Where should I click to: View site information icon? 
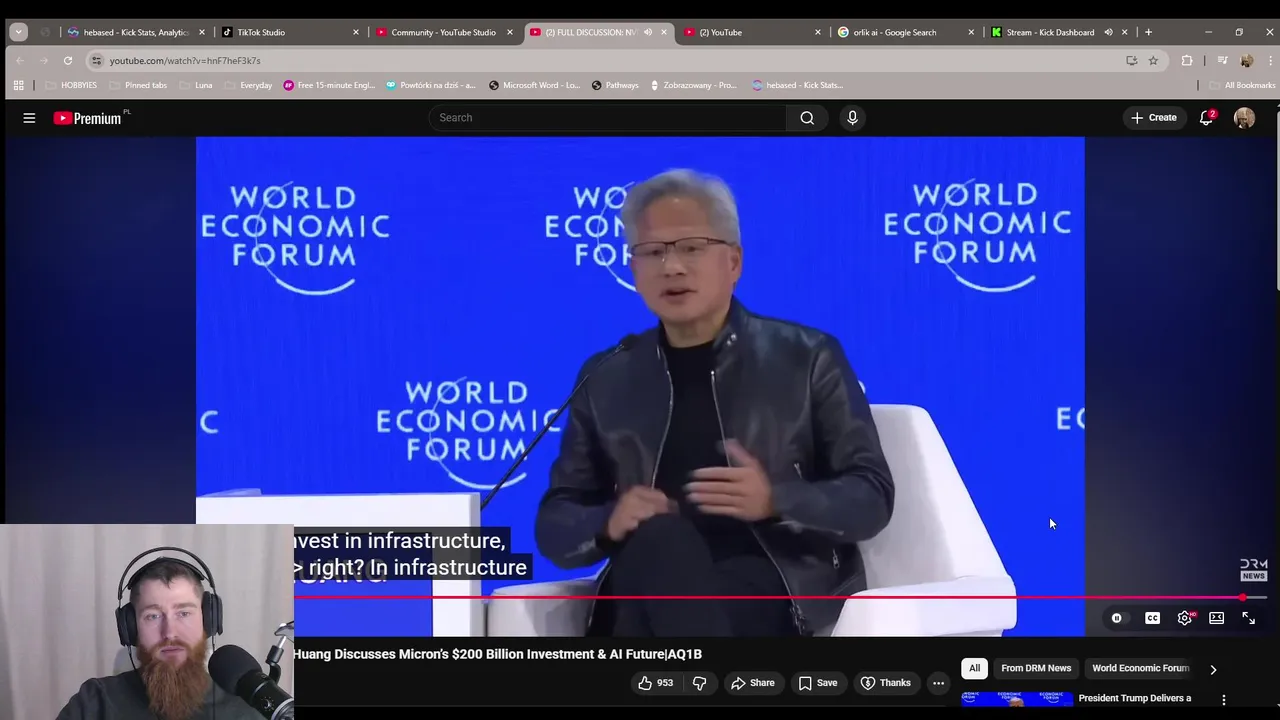pyautogui.click(x=96, y=60)
